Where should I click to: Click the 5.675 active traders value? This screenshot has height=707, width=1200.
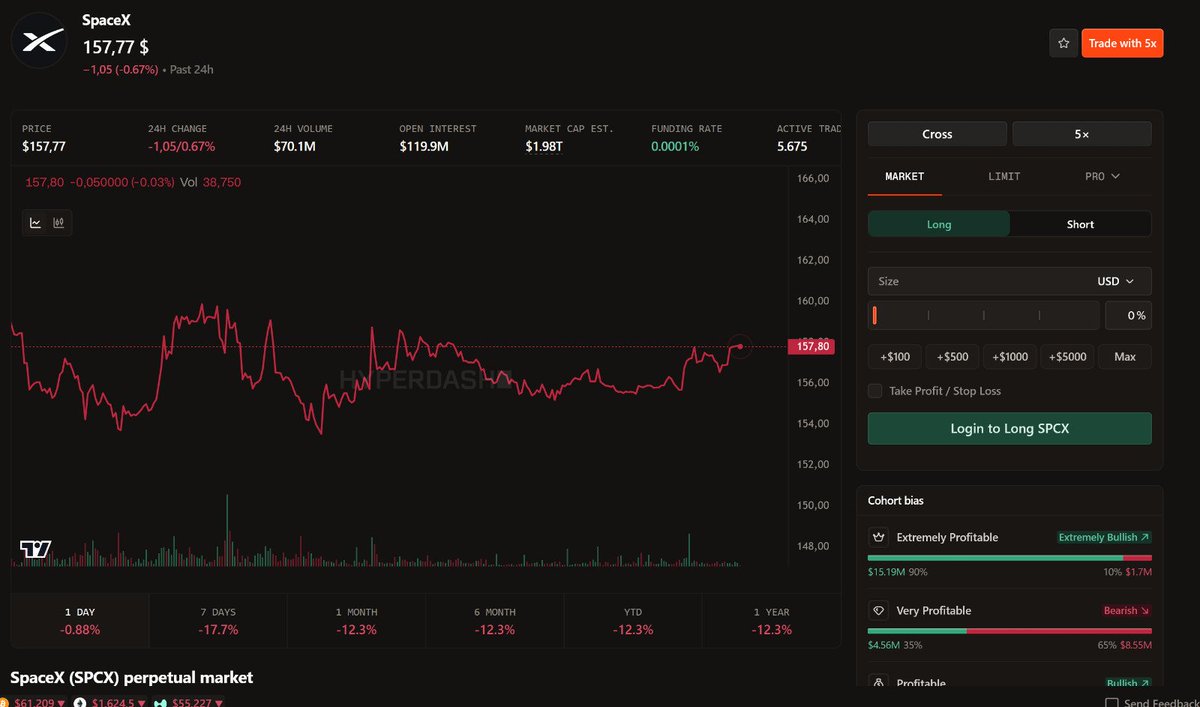pyautogui.click(x=792, y=146)
